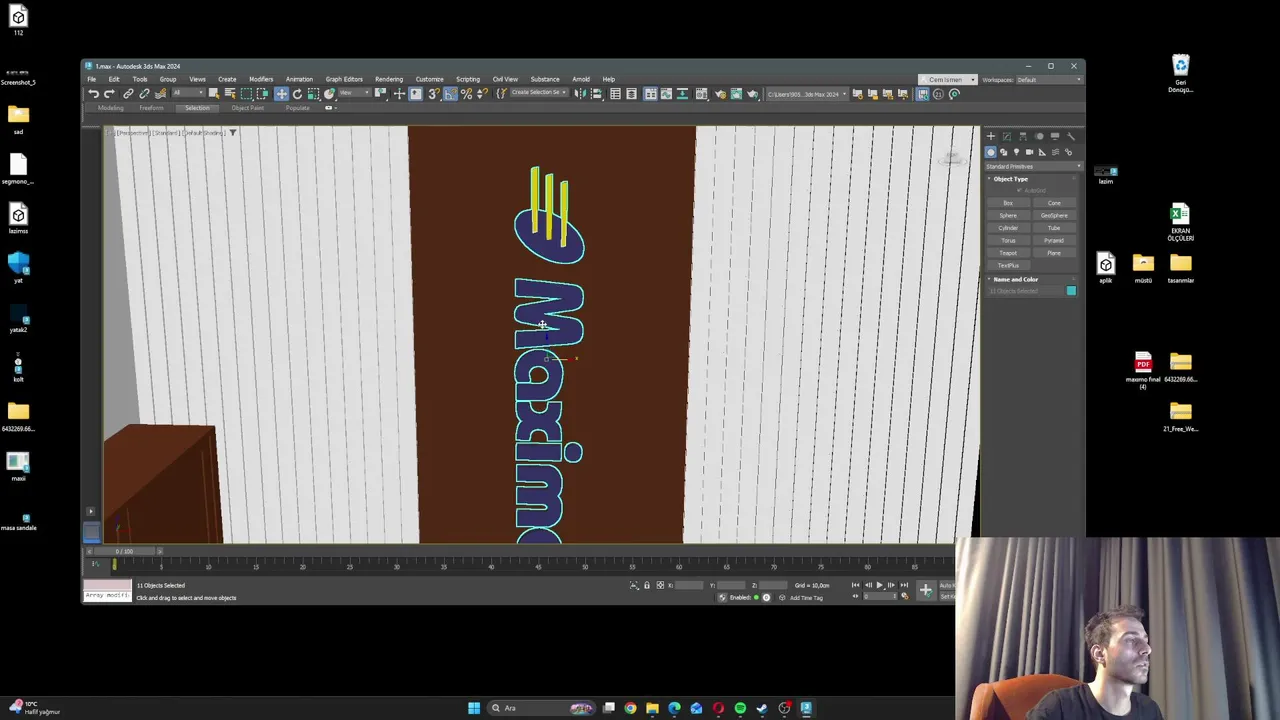The width and height of the screenshot is (1280, 720).
Task: Open the Modifiers menu
Action: click(x=261, y=79)
